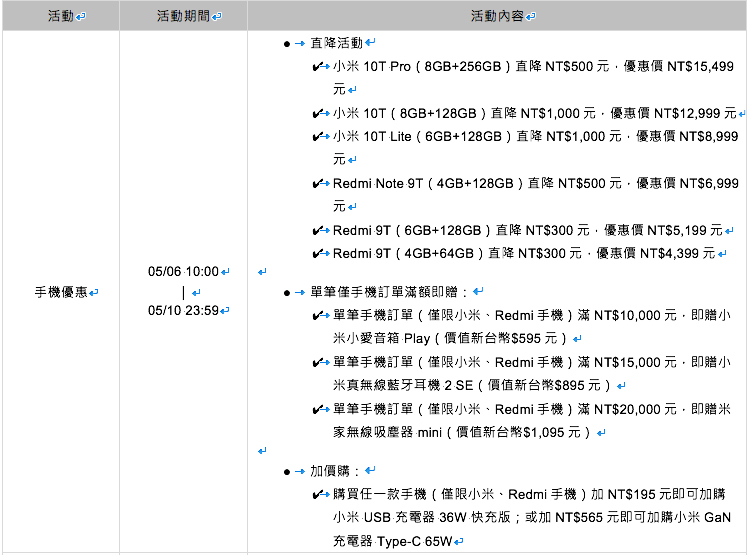Click the checkmark bullet before Redmi 9T (4GB+64GB)

coord(317,254)
